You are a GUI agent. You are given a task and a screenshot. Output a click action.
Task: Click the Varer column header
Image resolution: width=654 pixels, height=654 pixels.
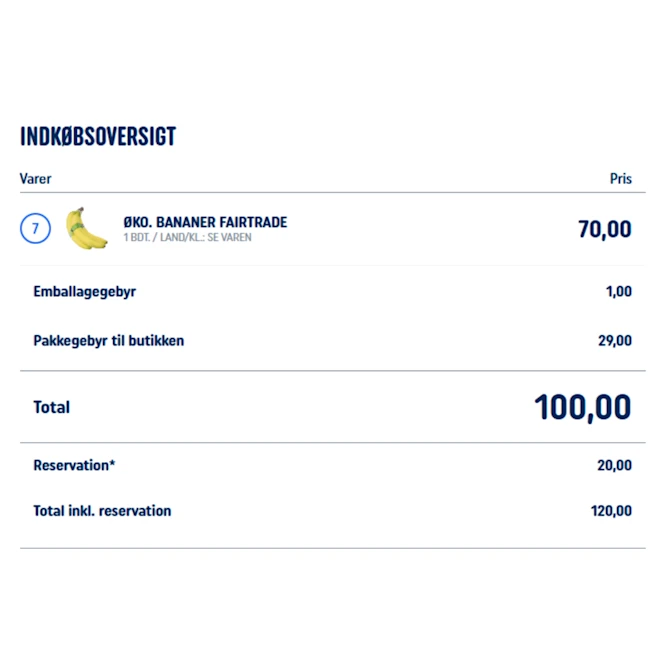[35, 179]
